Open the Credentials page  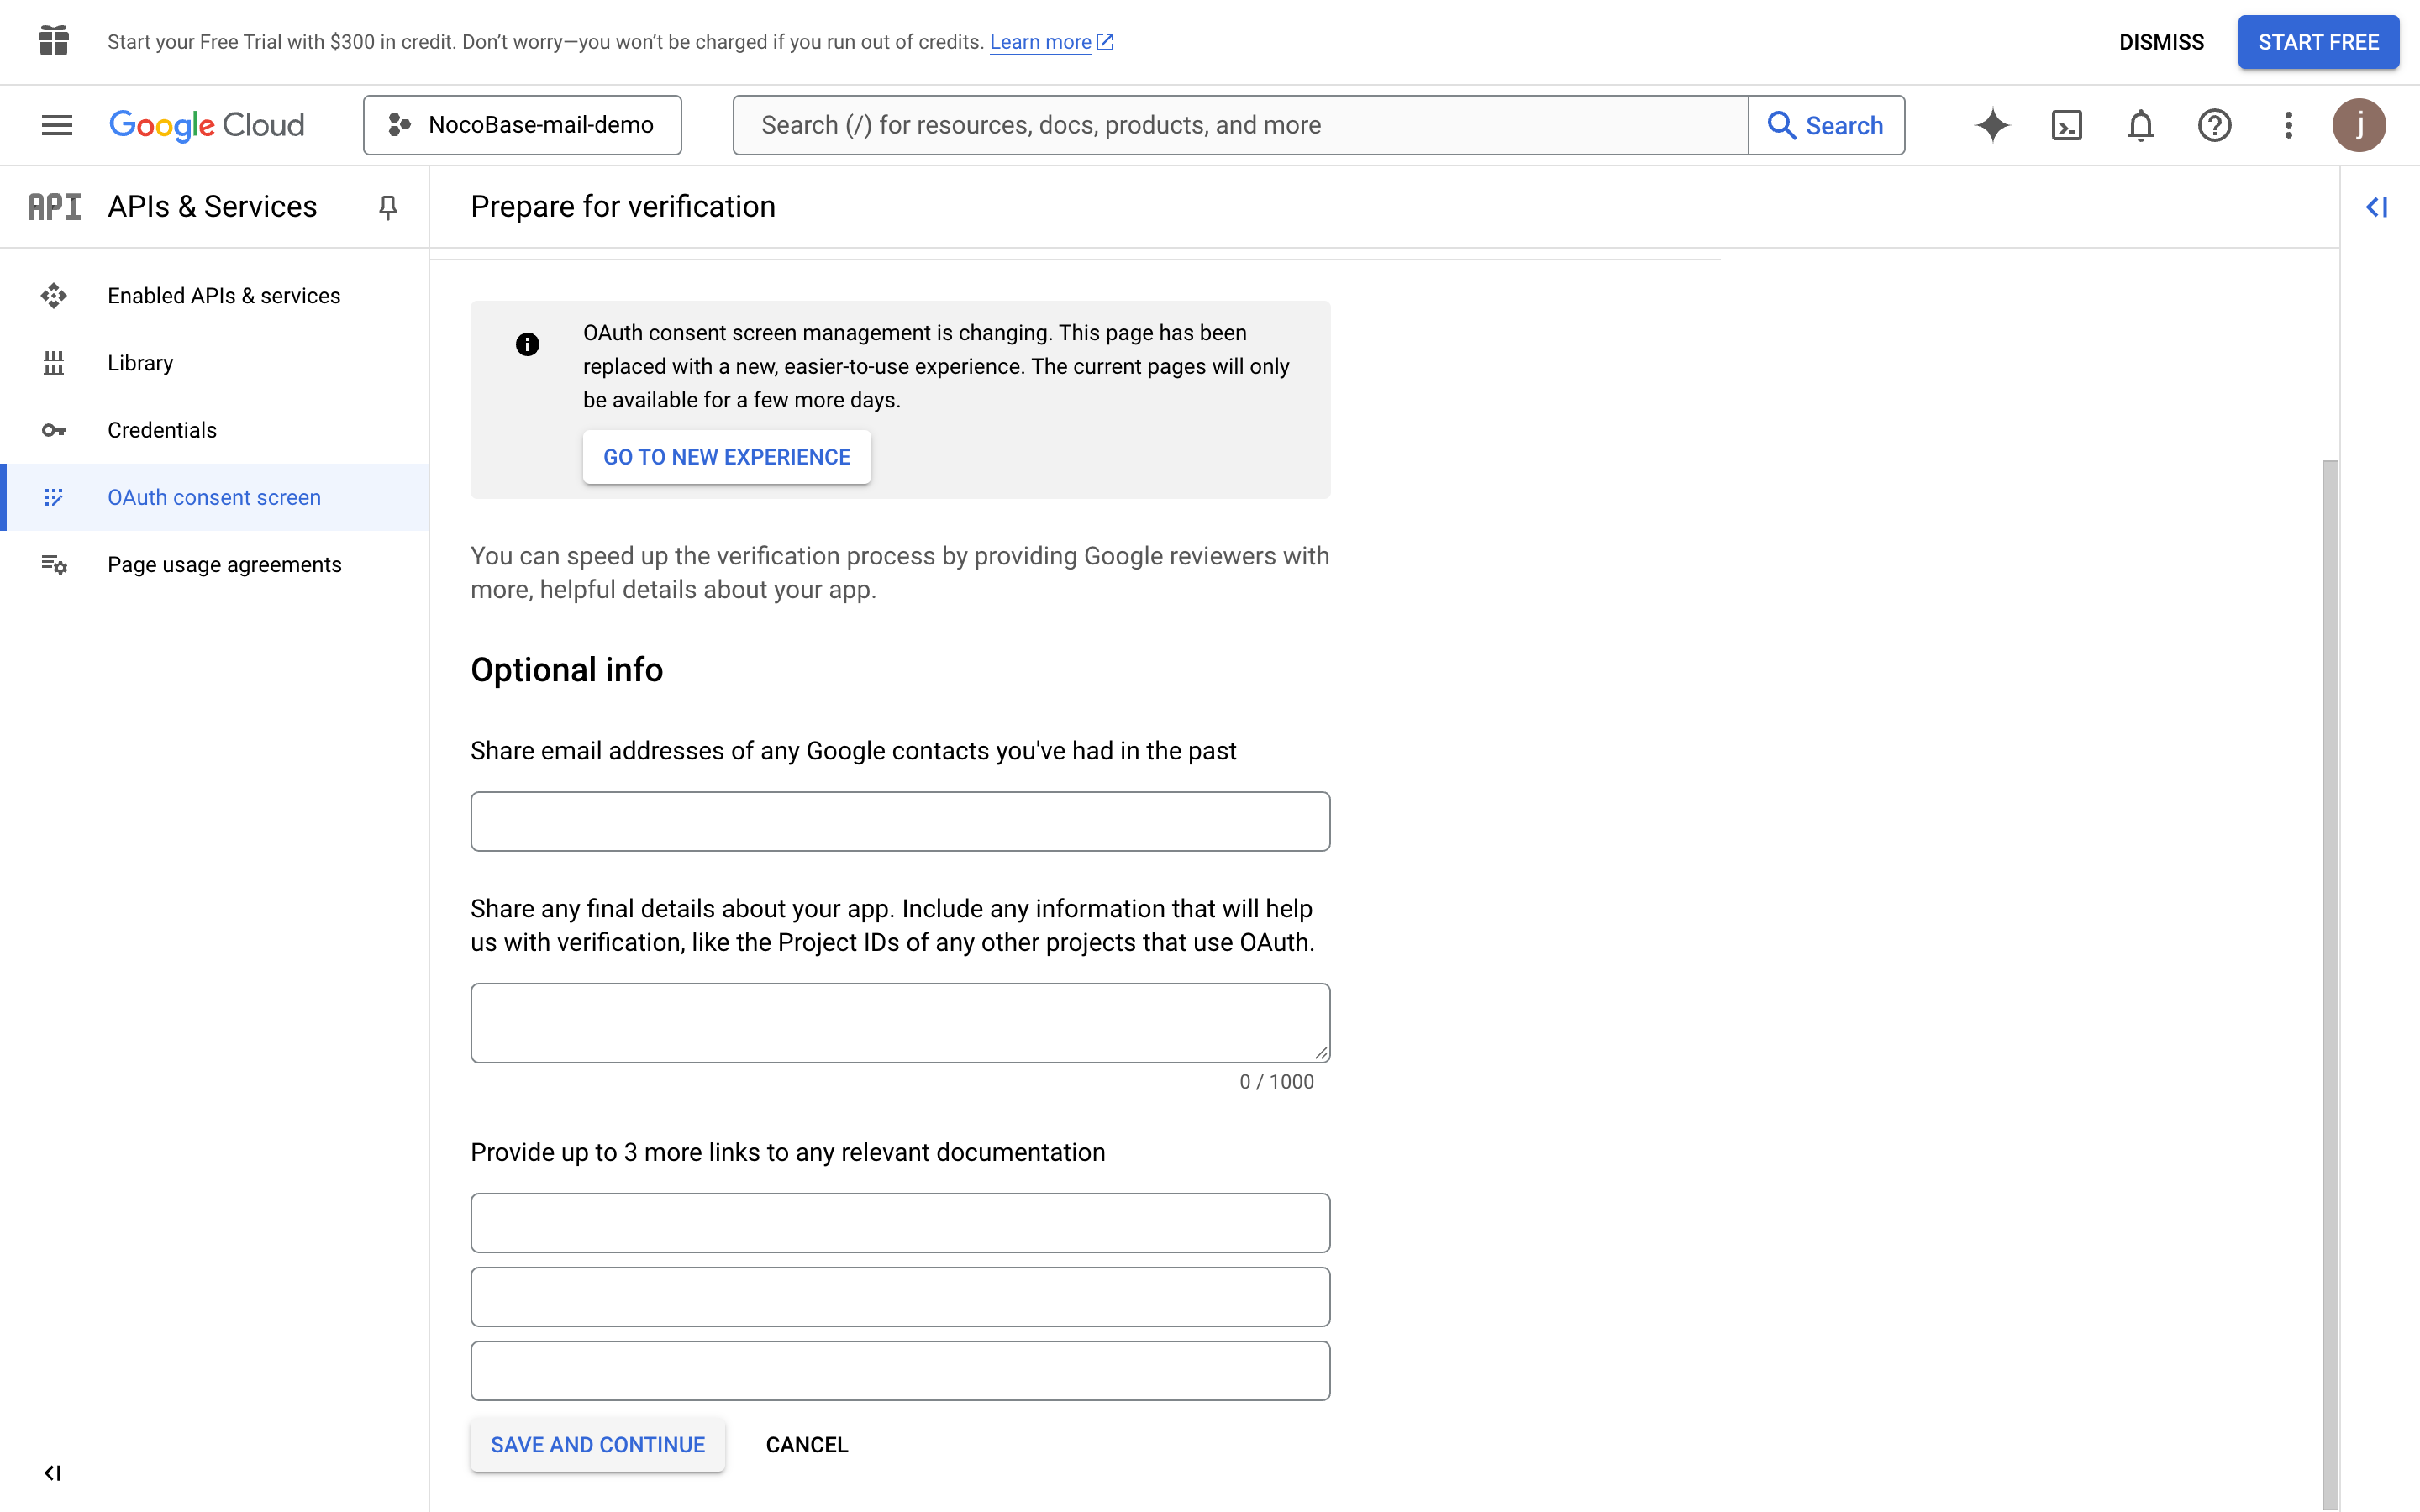coord(162,430)
